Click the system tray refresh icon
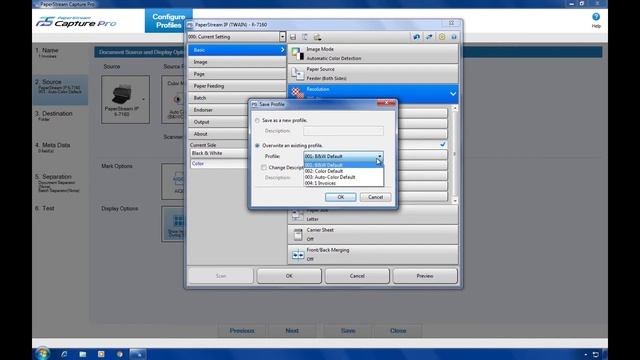Screen dimensions: 640x360 pos(596,354)
